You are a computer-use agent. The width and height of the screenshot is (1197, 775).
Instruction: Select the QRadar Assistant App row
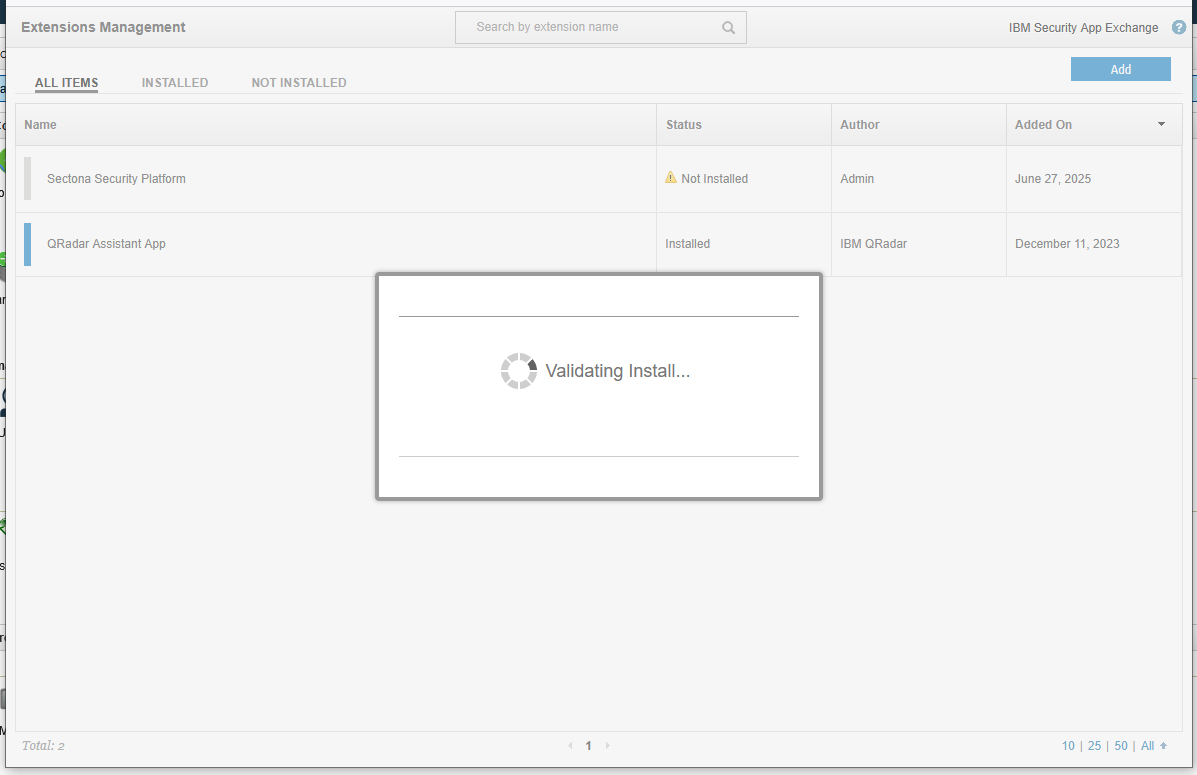pyautogui.click(x=106, y=244)
